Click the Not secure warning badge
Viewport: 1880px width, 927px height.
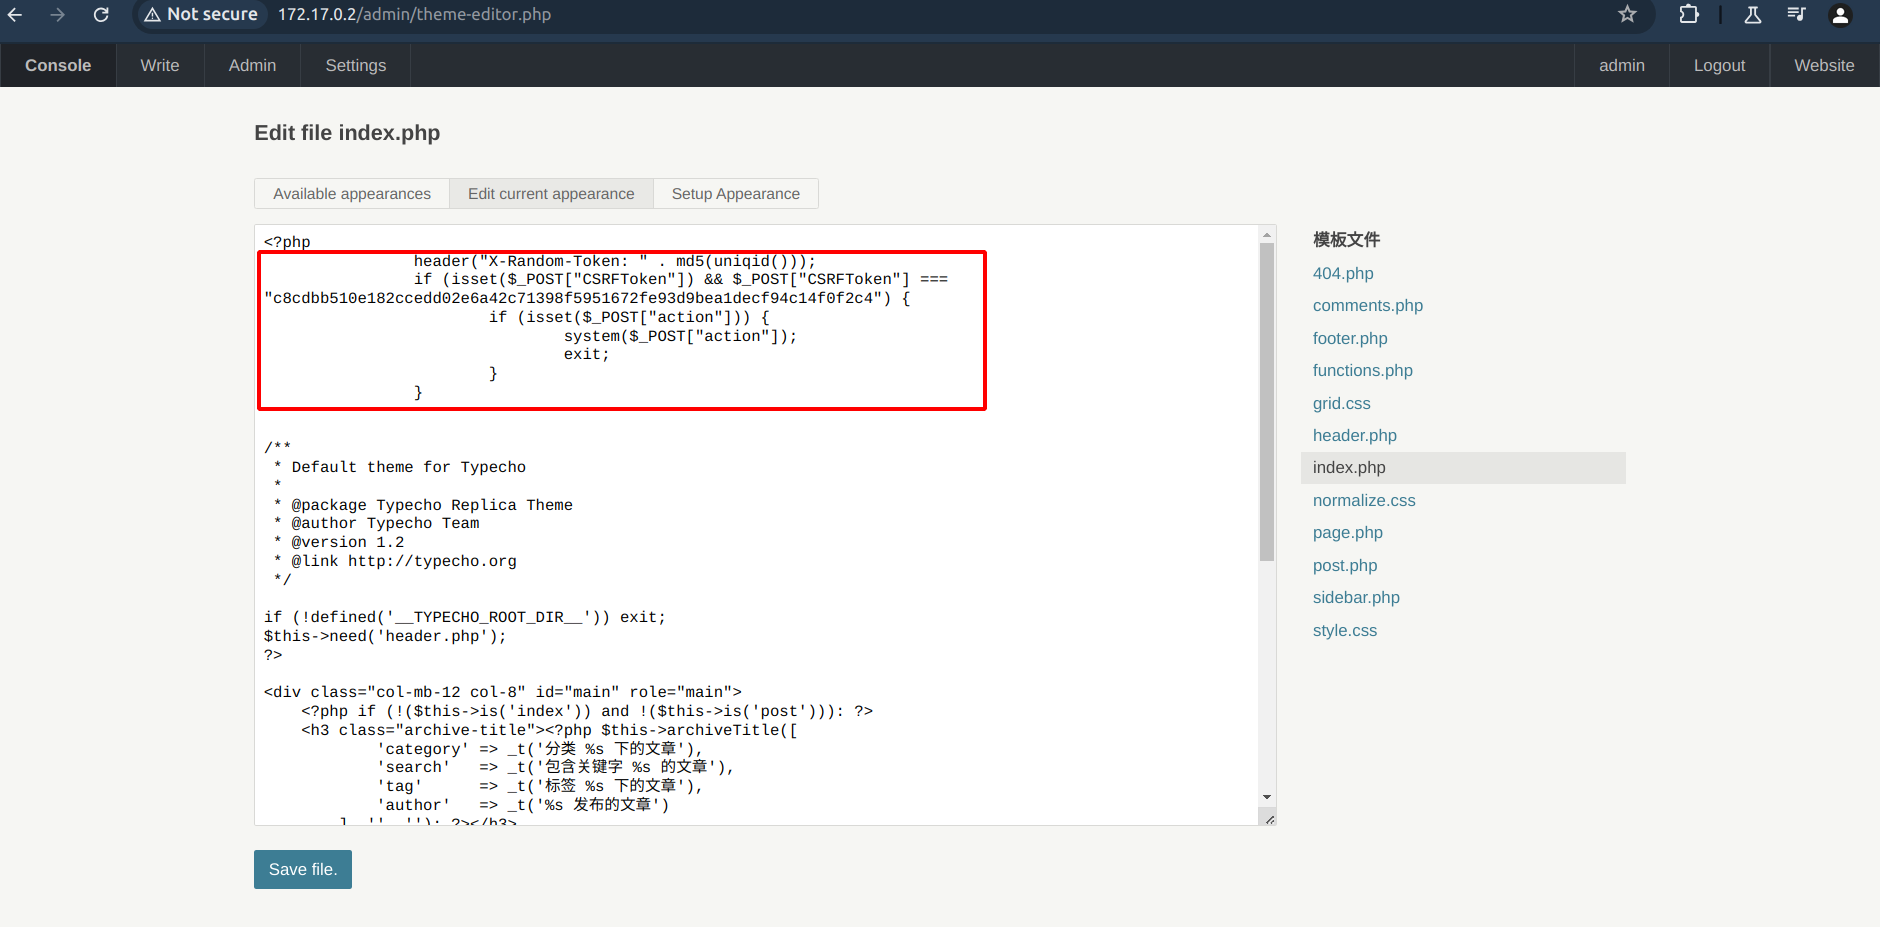pyautogui.click(x=201, y=14)
